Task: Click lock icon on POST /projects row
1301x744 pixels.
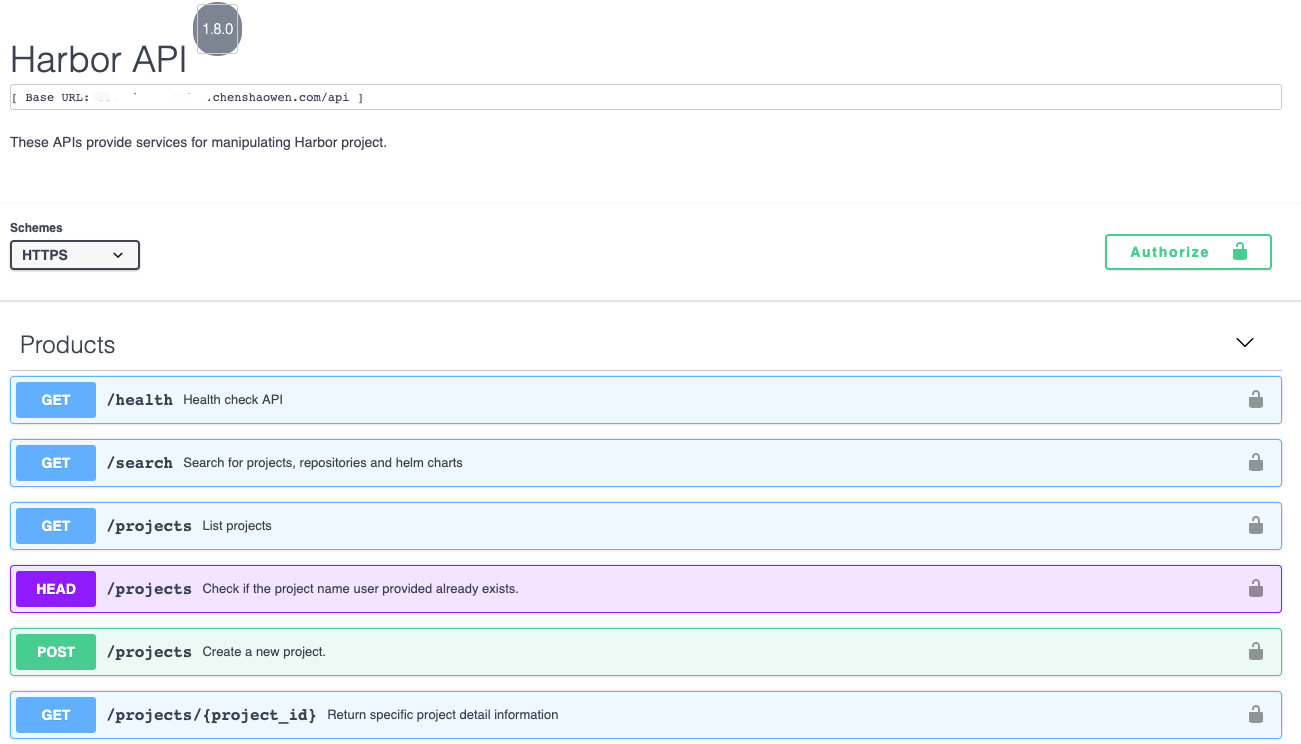Action: 1255,652
